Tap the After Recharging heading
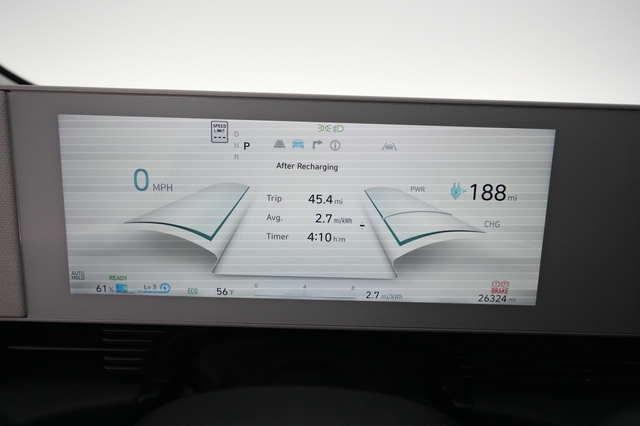The height and width of the screenshot is (426, 640). coord(307,166)
